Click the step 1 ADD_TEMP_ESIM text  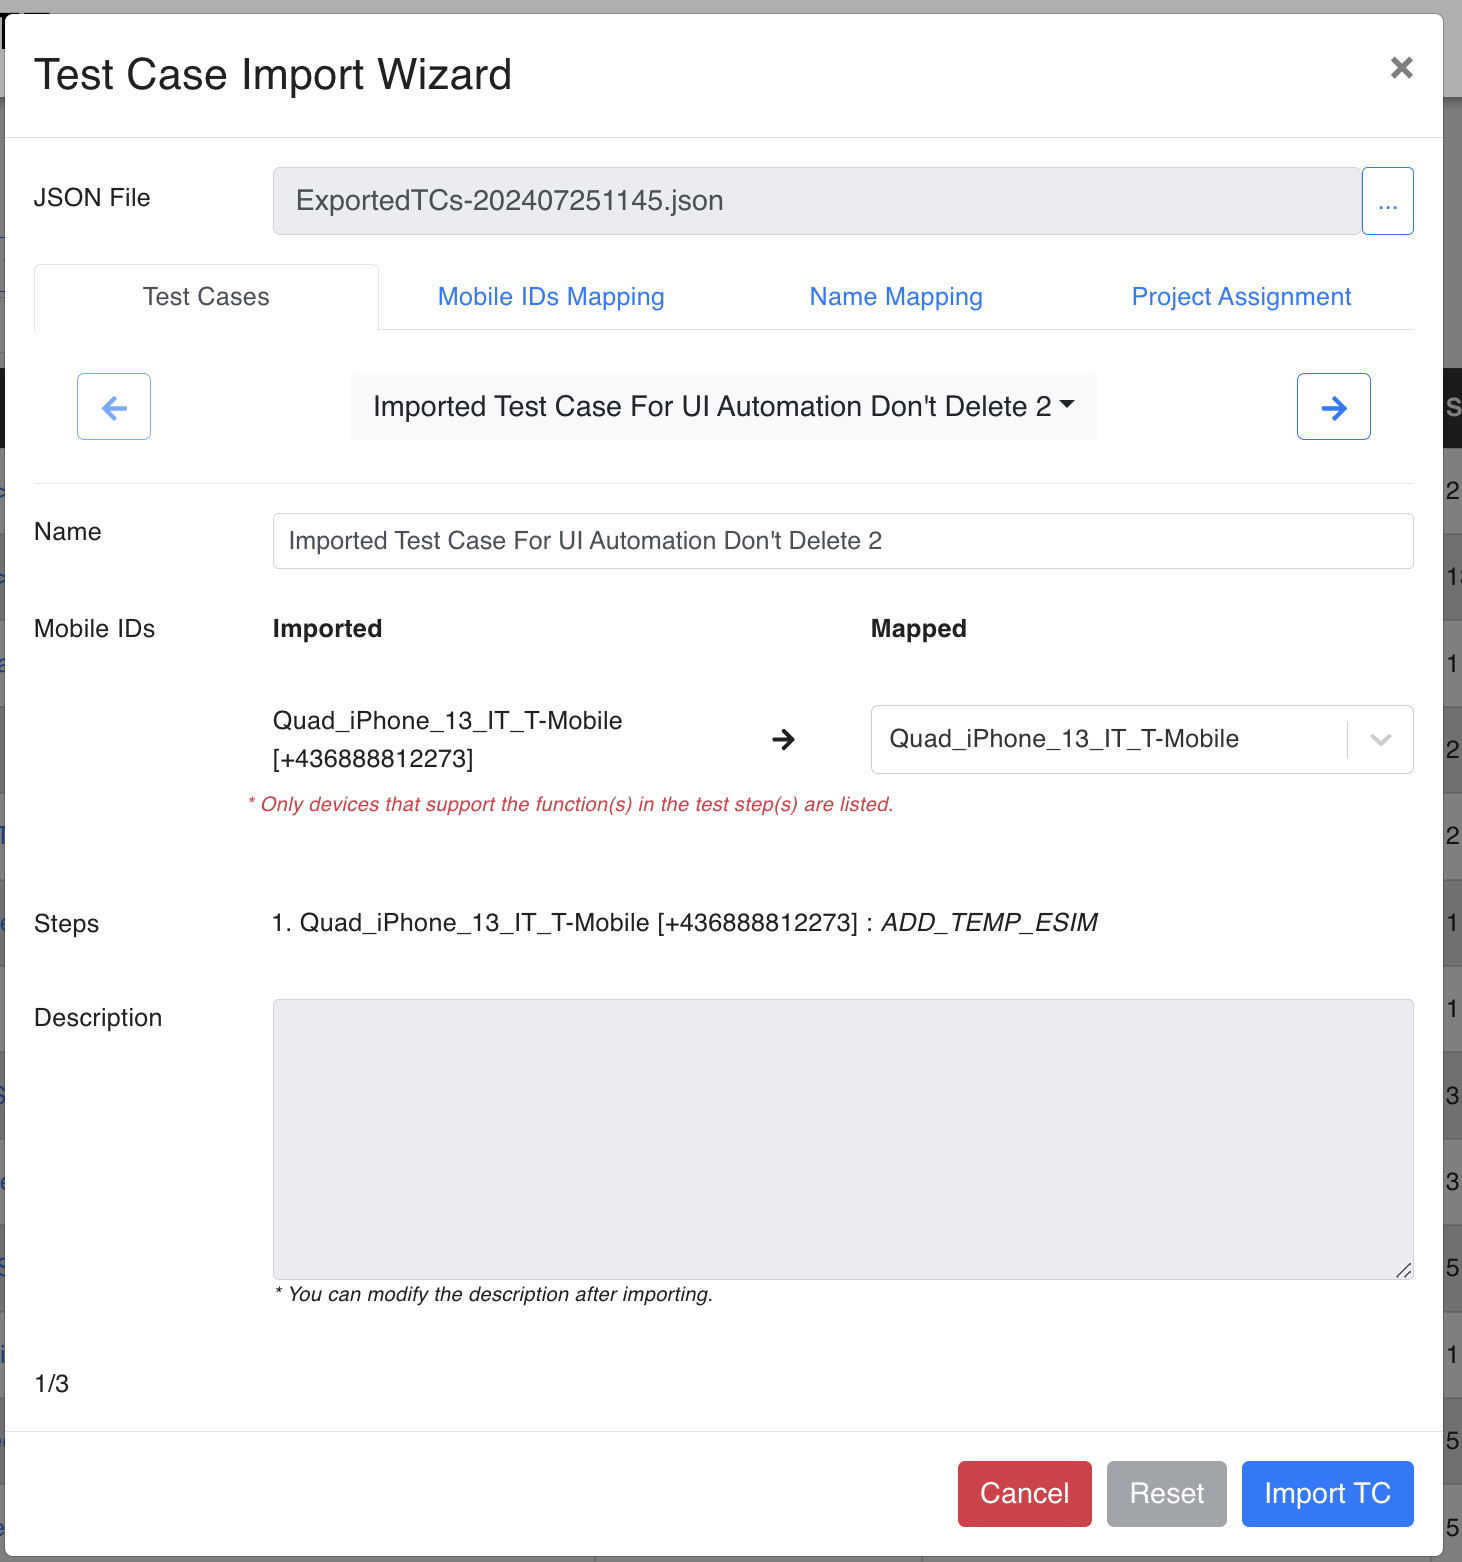tap(989, 922)
